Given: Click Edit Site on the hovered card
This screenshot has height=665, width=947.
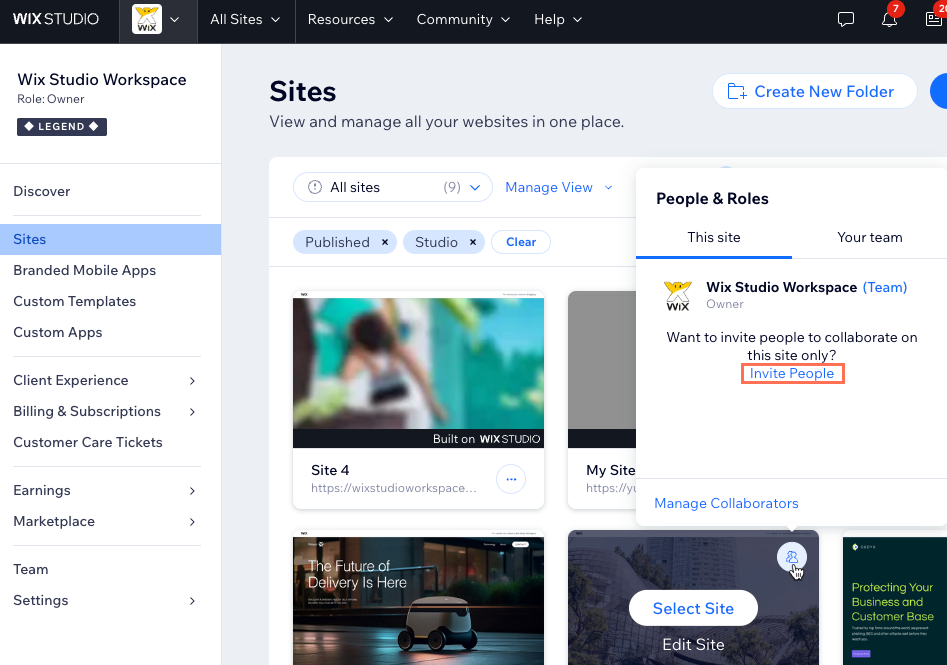Looking at the screenshot, I should pos(693,644).
